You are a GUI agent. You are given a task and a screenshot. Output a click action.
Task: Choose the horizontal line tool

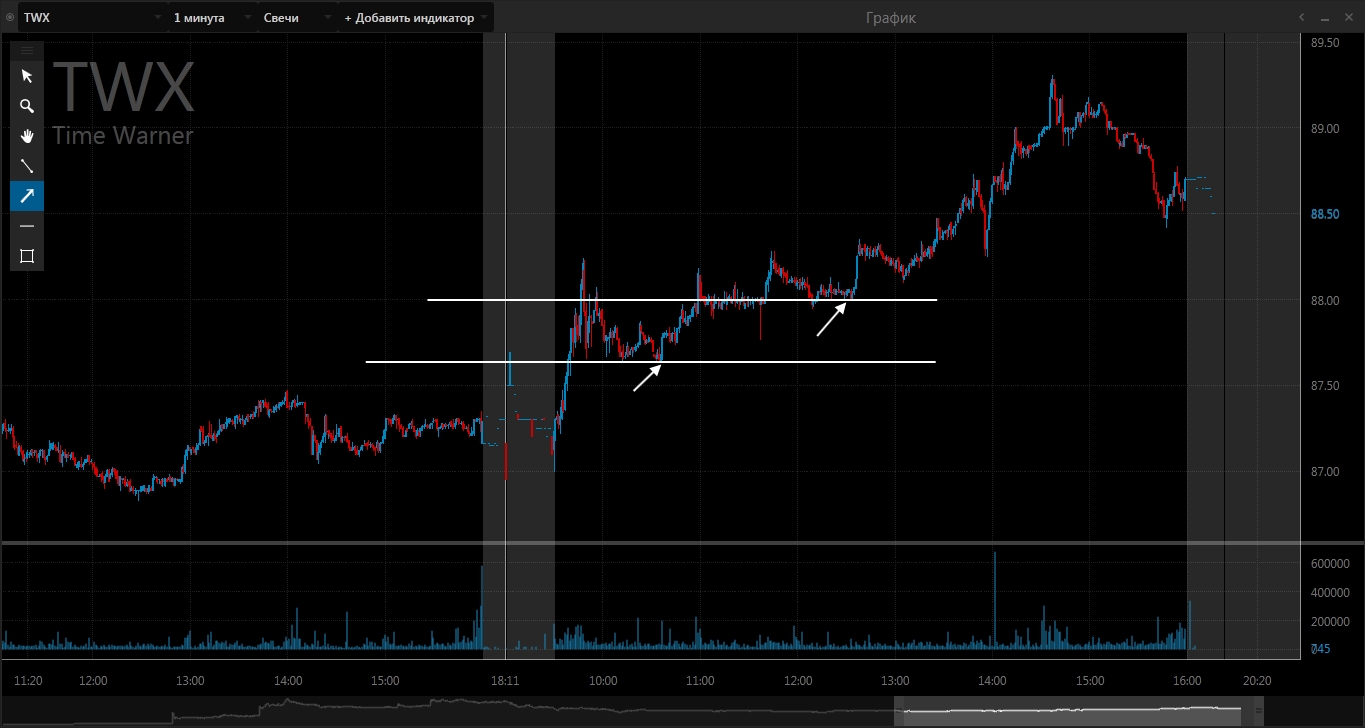(27, 226)
